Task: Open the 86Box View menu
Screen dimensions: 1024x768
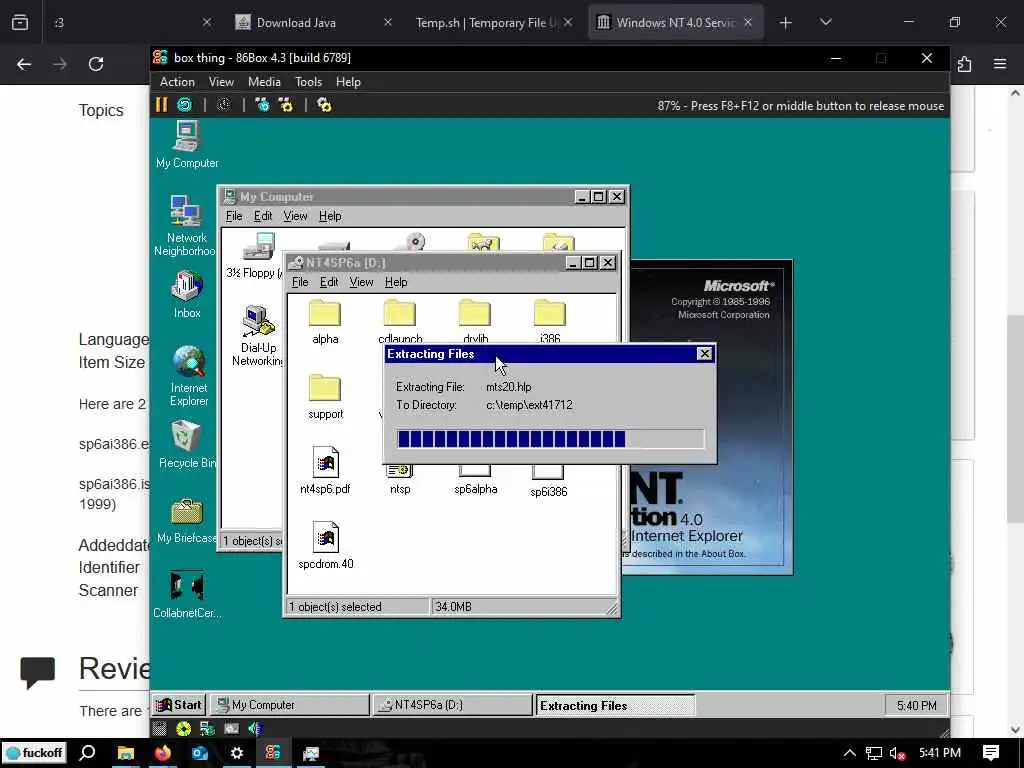Action: tap(221, 82)
